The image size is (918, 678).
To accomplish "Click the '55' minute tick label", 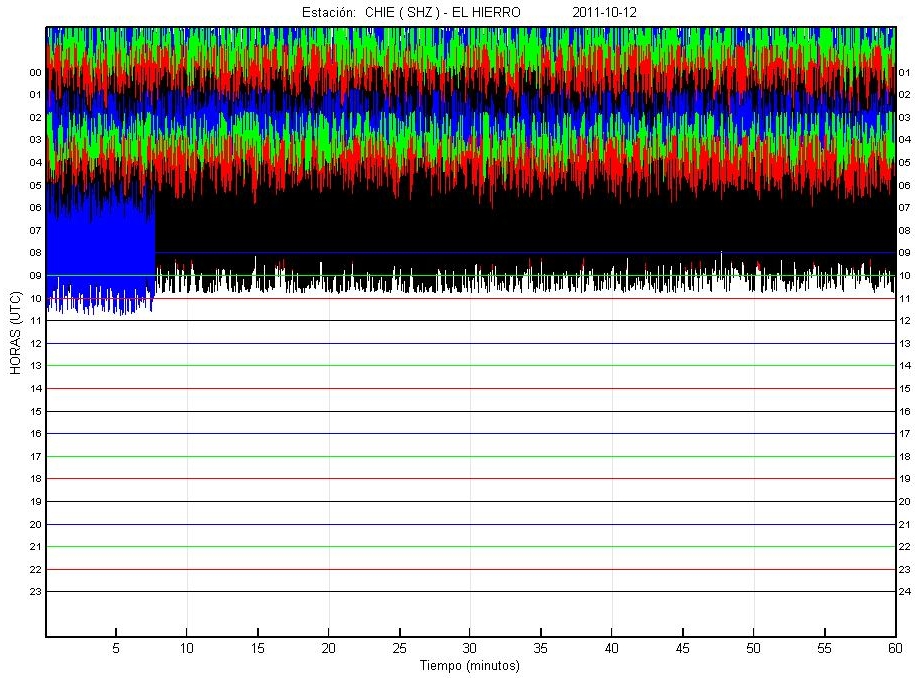I will click(824, 648).
